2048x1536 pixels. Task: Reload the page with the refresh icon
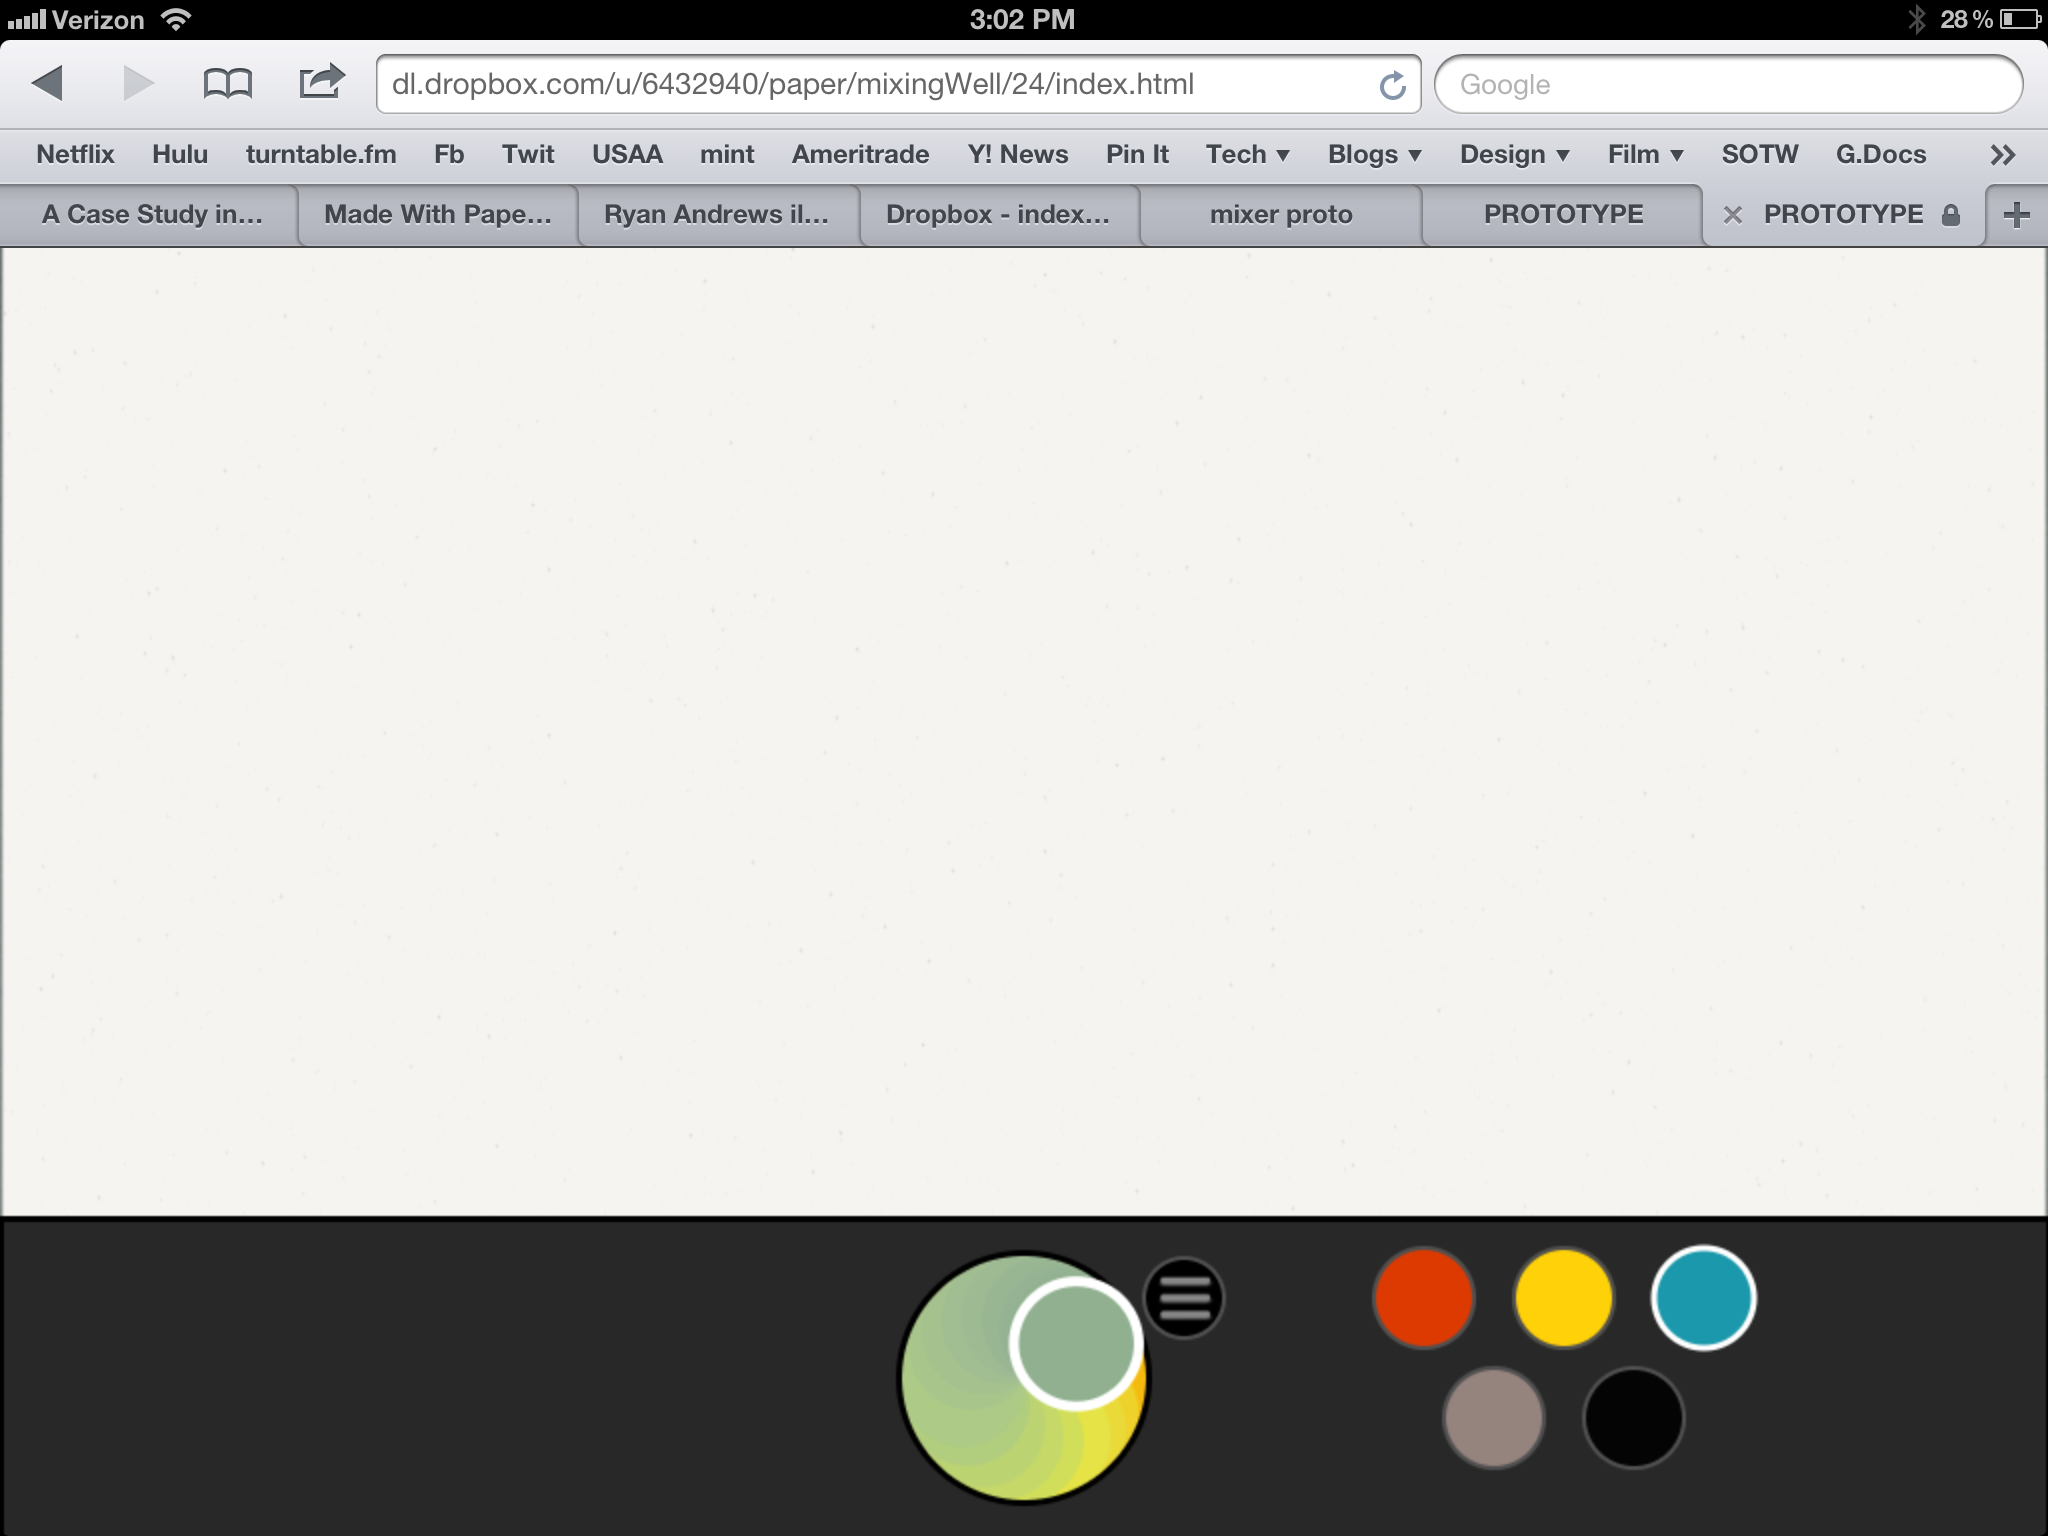point(1391,84)
